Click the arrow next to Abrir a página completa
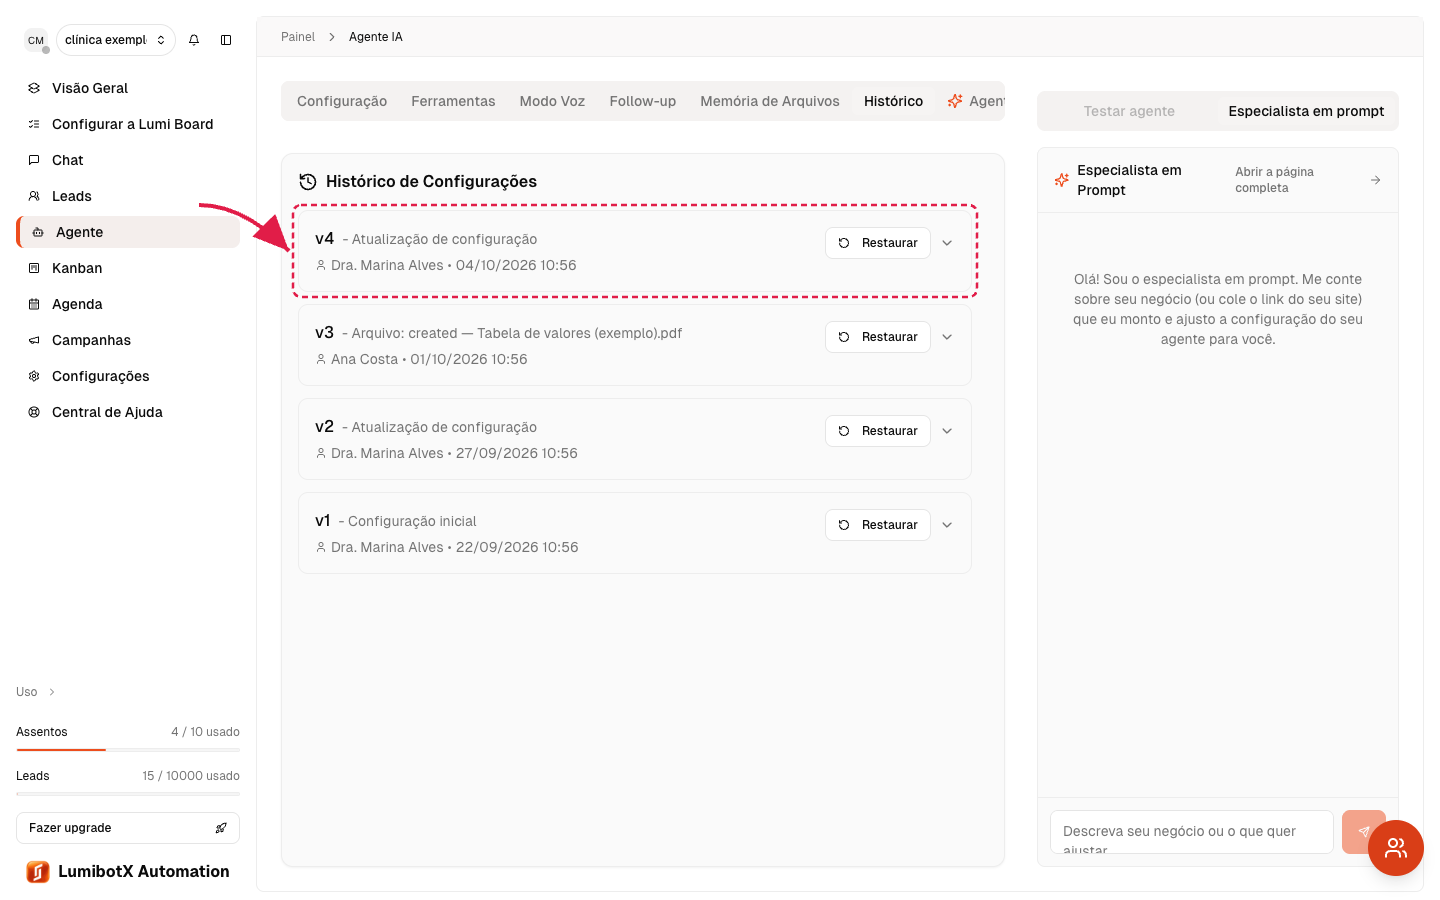1440x900 pixels. (x=1376, y=180)
